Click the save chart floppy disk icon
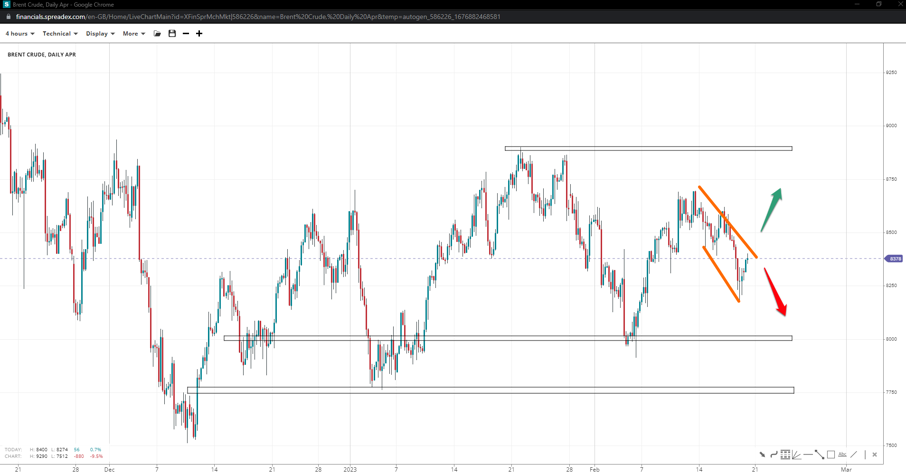 pyautogui.click(x=172, y=34)
